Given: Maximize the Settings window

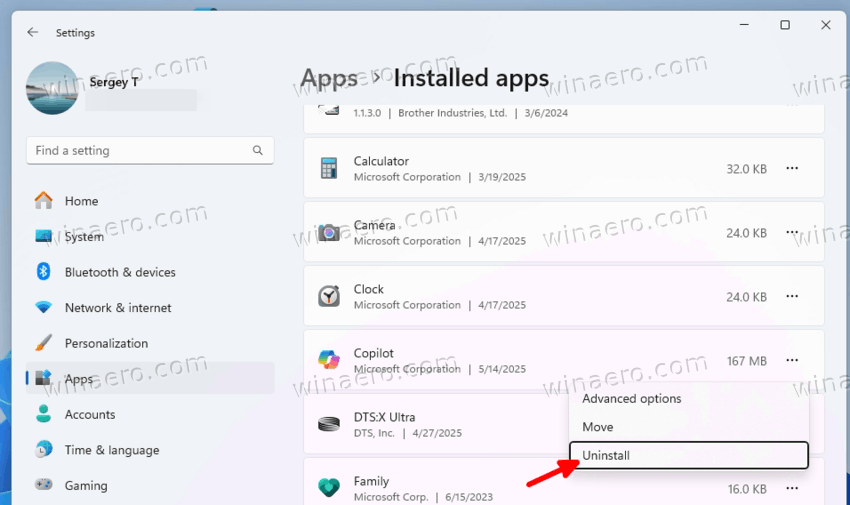Looking at the screenshot, I should (785, 25).
